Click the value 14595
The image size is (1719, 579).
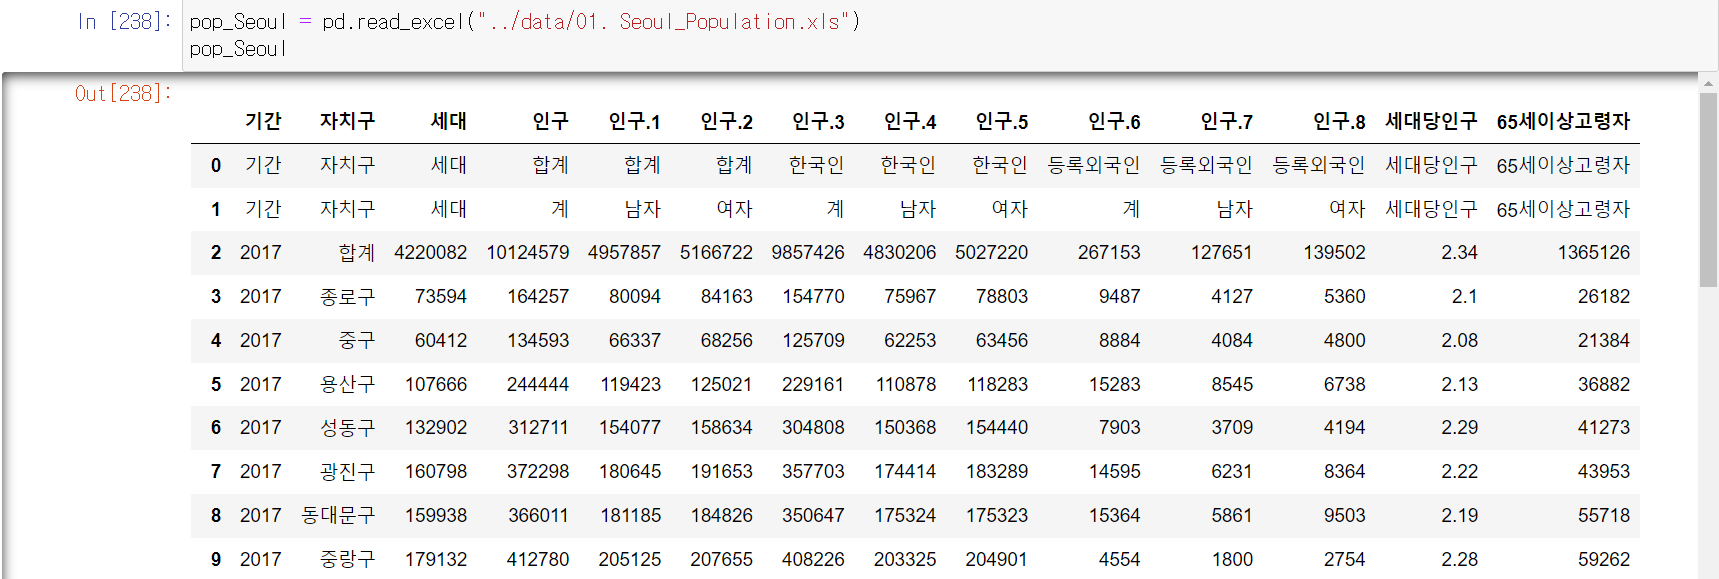[1115, 471]
